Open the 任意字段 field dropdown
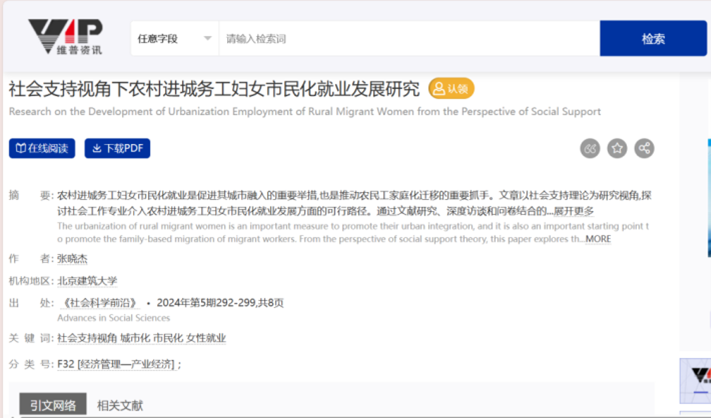 174,39
